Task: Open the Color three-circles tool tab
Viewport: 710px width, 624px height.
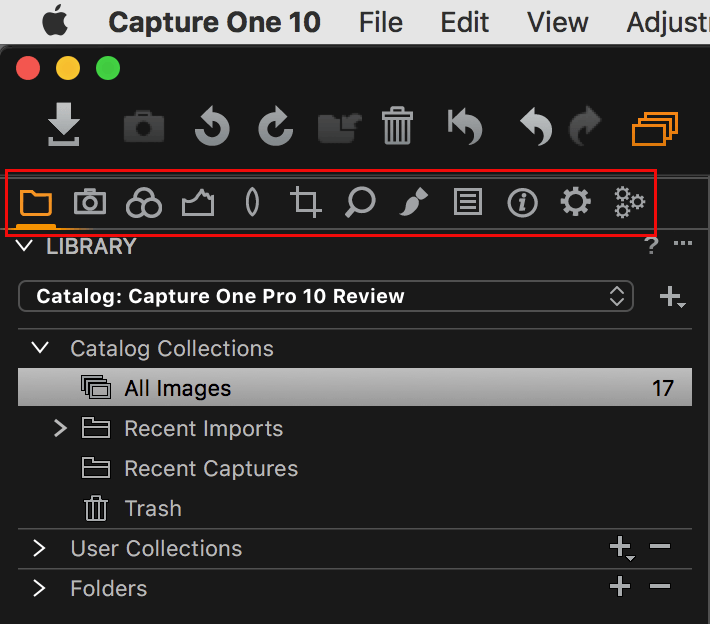Action: coord(144,203)
